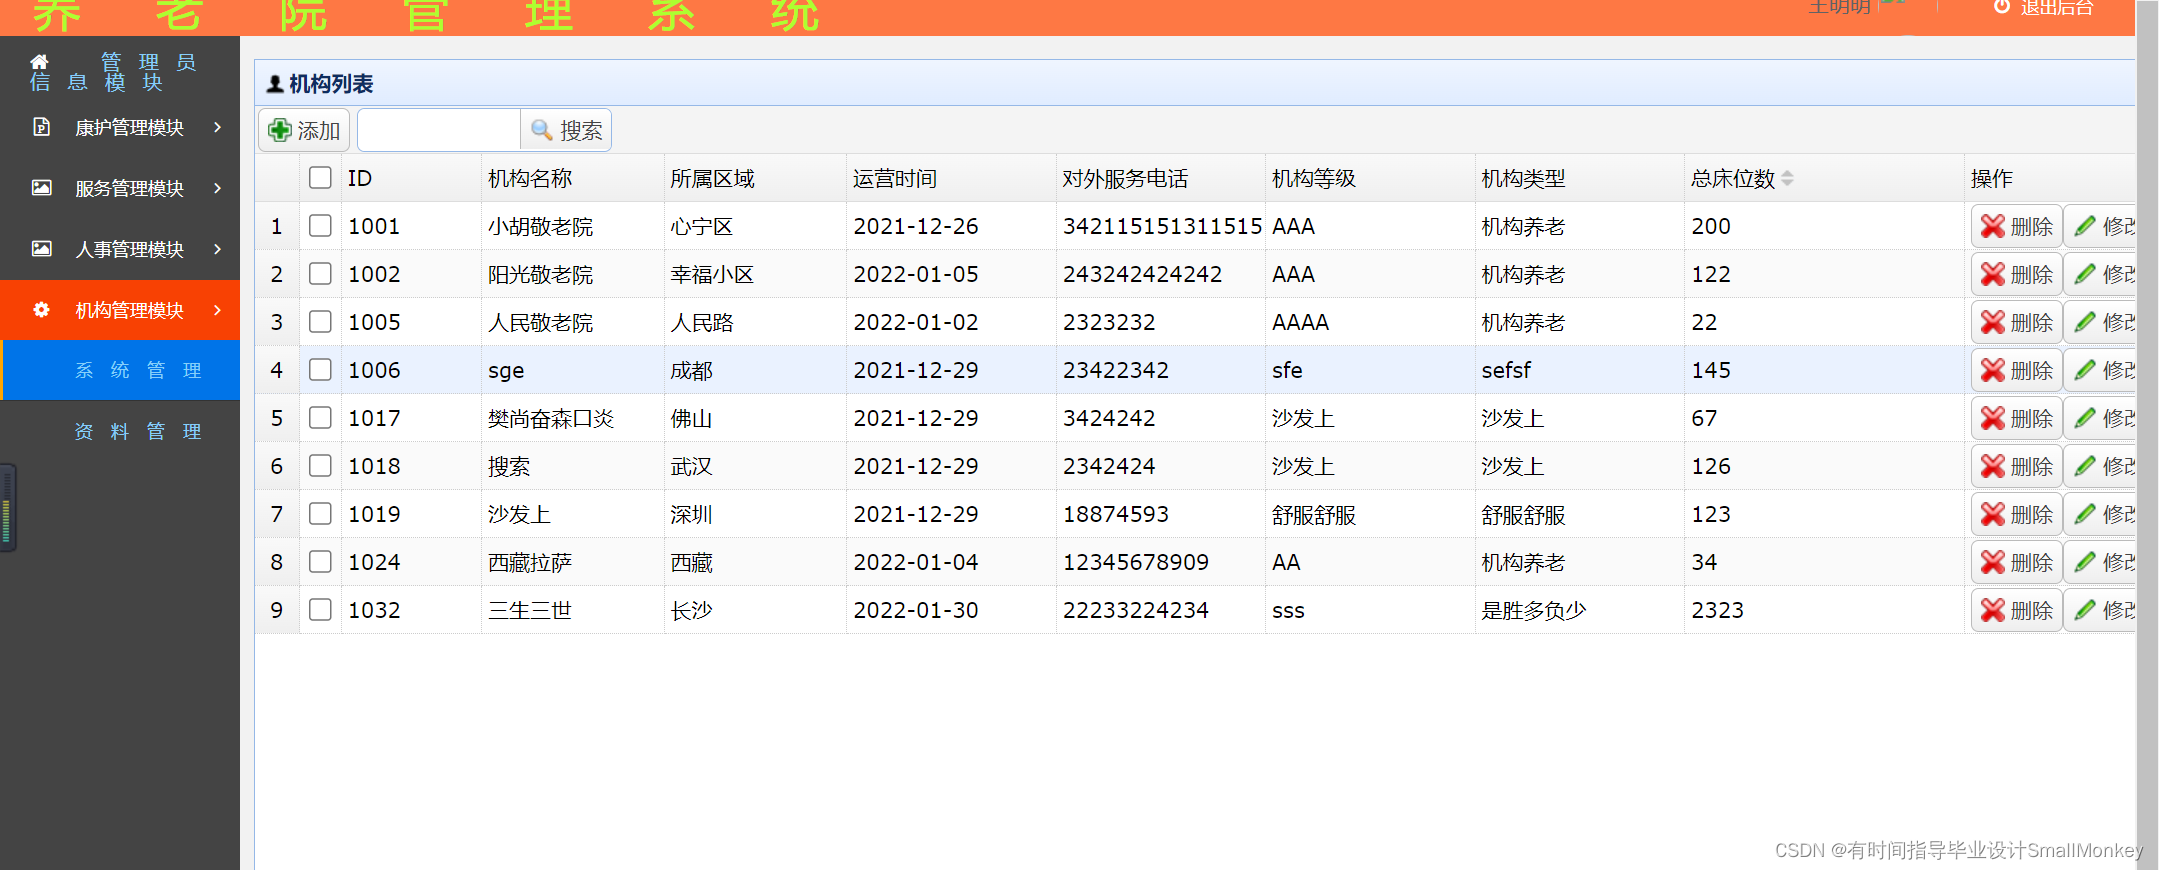Sort by 总床位数 sort arrows
The width and height of the screenshot is (2159, 870).
coord(1787,178)
